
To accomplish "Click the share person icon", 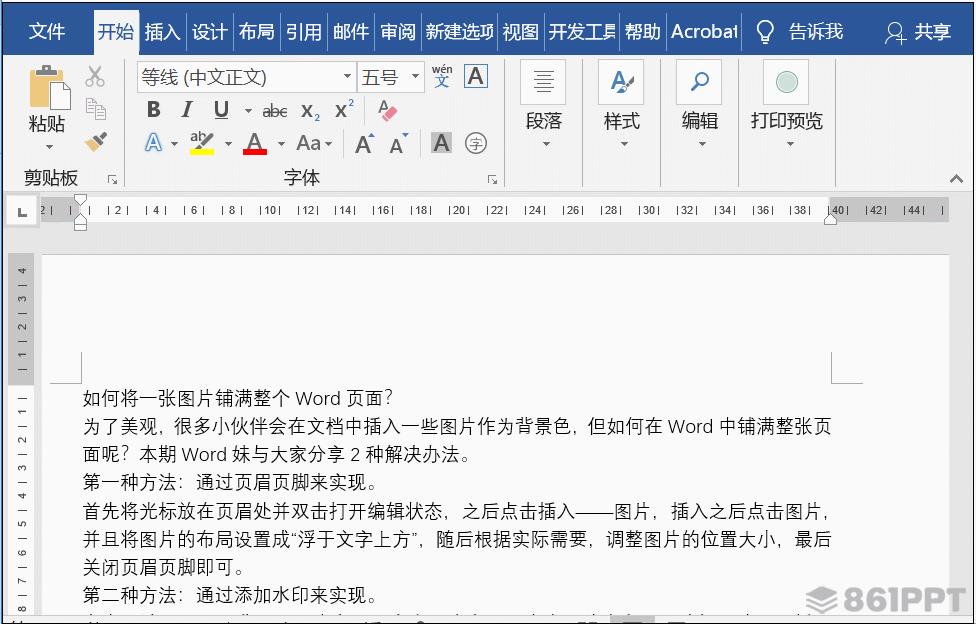I will [895, 32].
